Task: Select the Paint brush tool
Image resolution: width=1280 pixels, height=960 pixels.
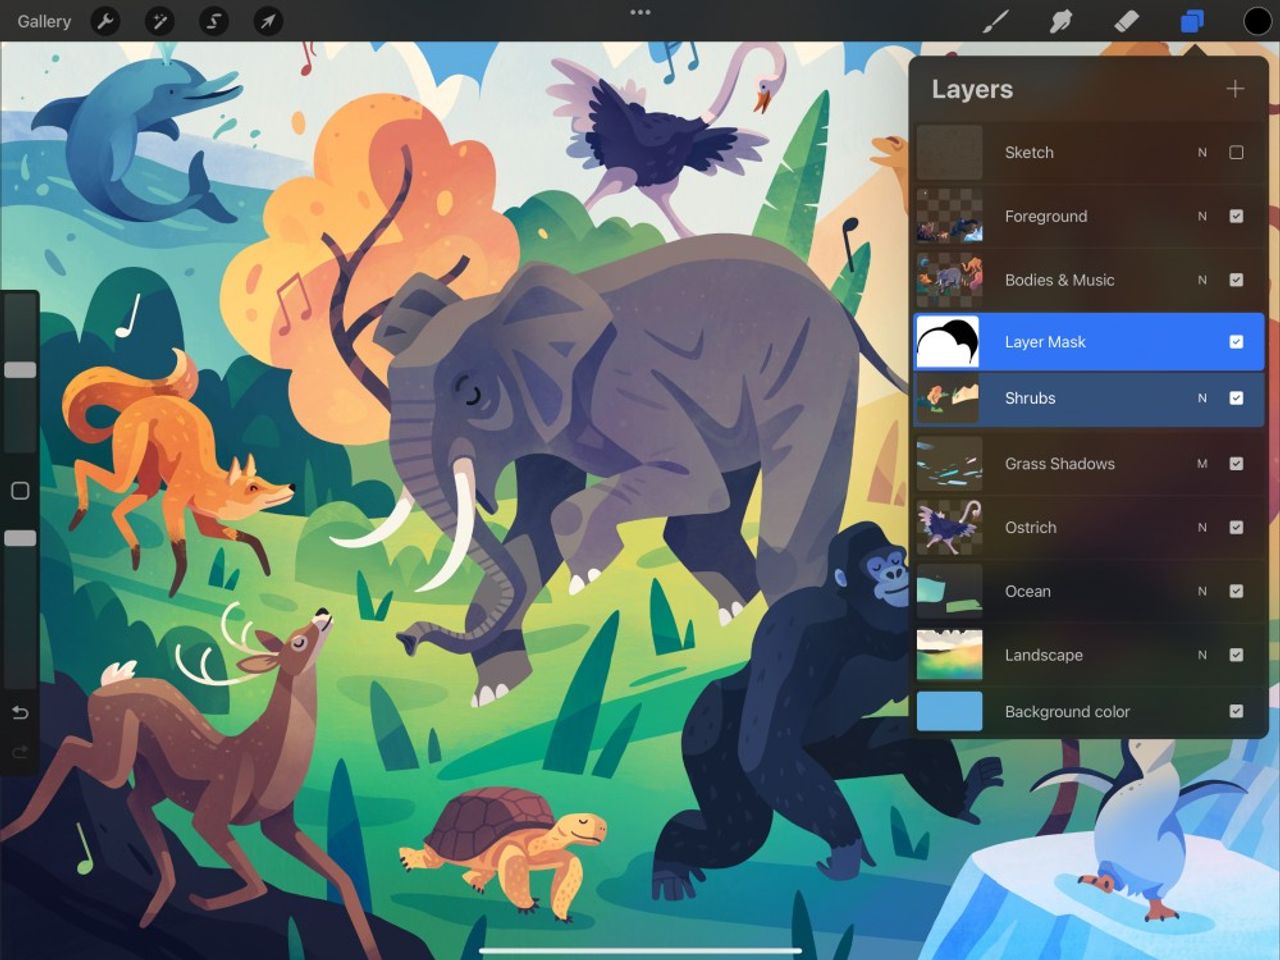Action: (x=995, y=21)
